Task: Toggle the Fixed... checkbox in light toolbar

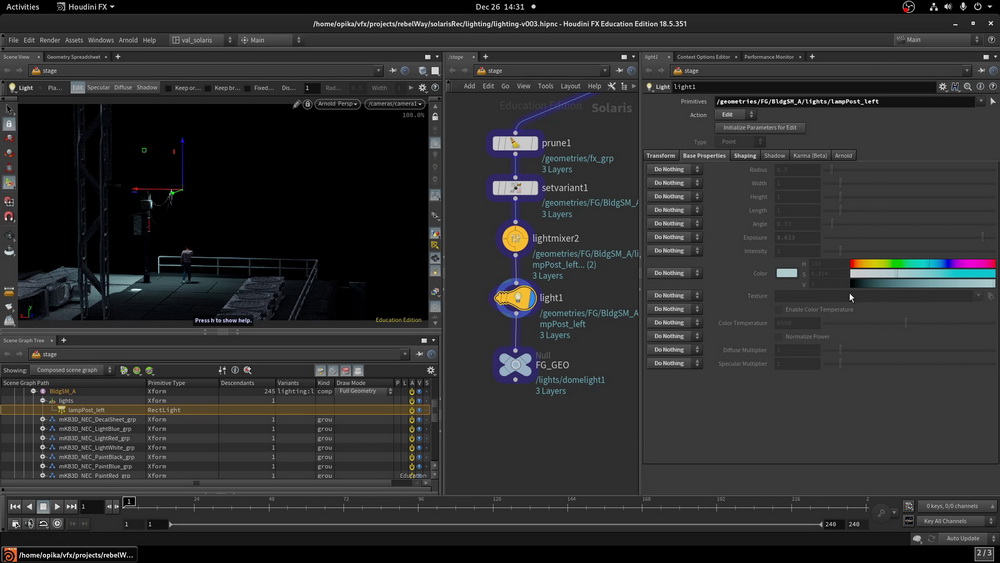Action: click(x=247, y=88)
